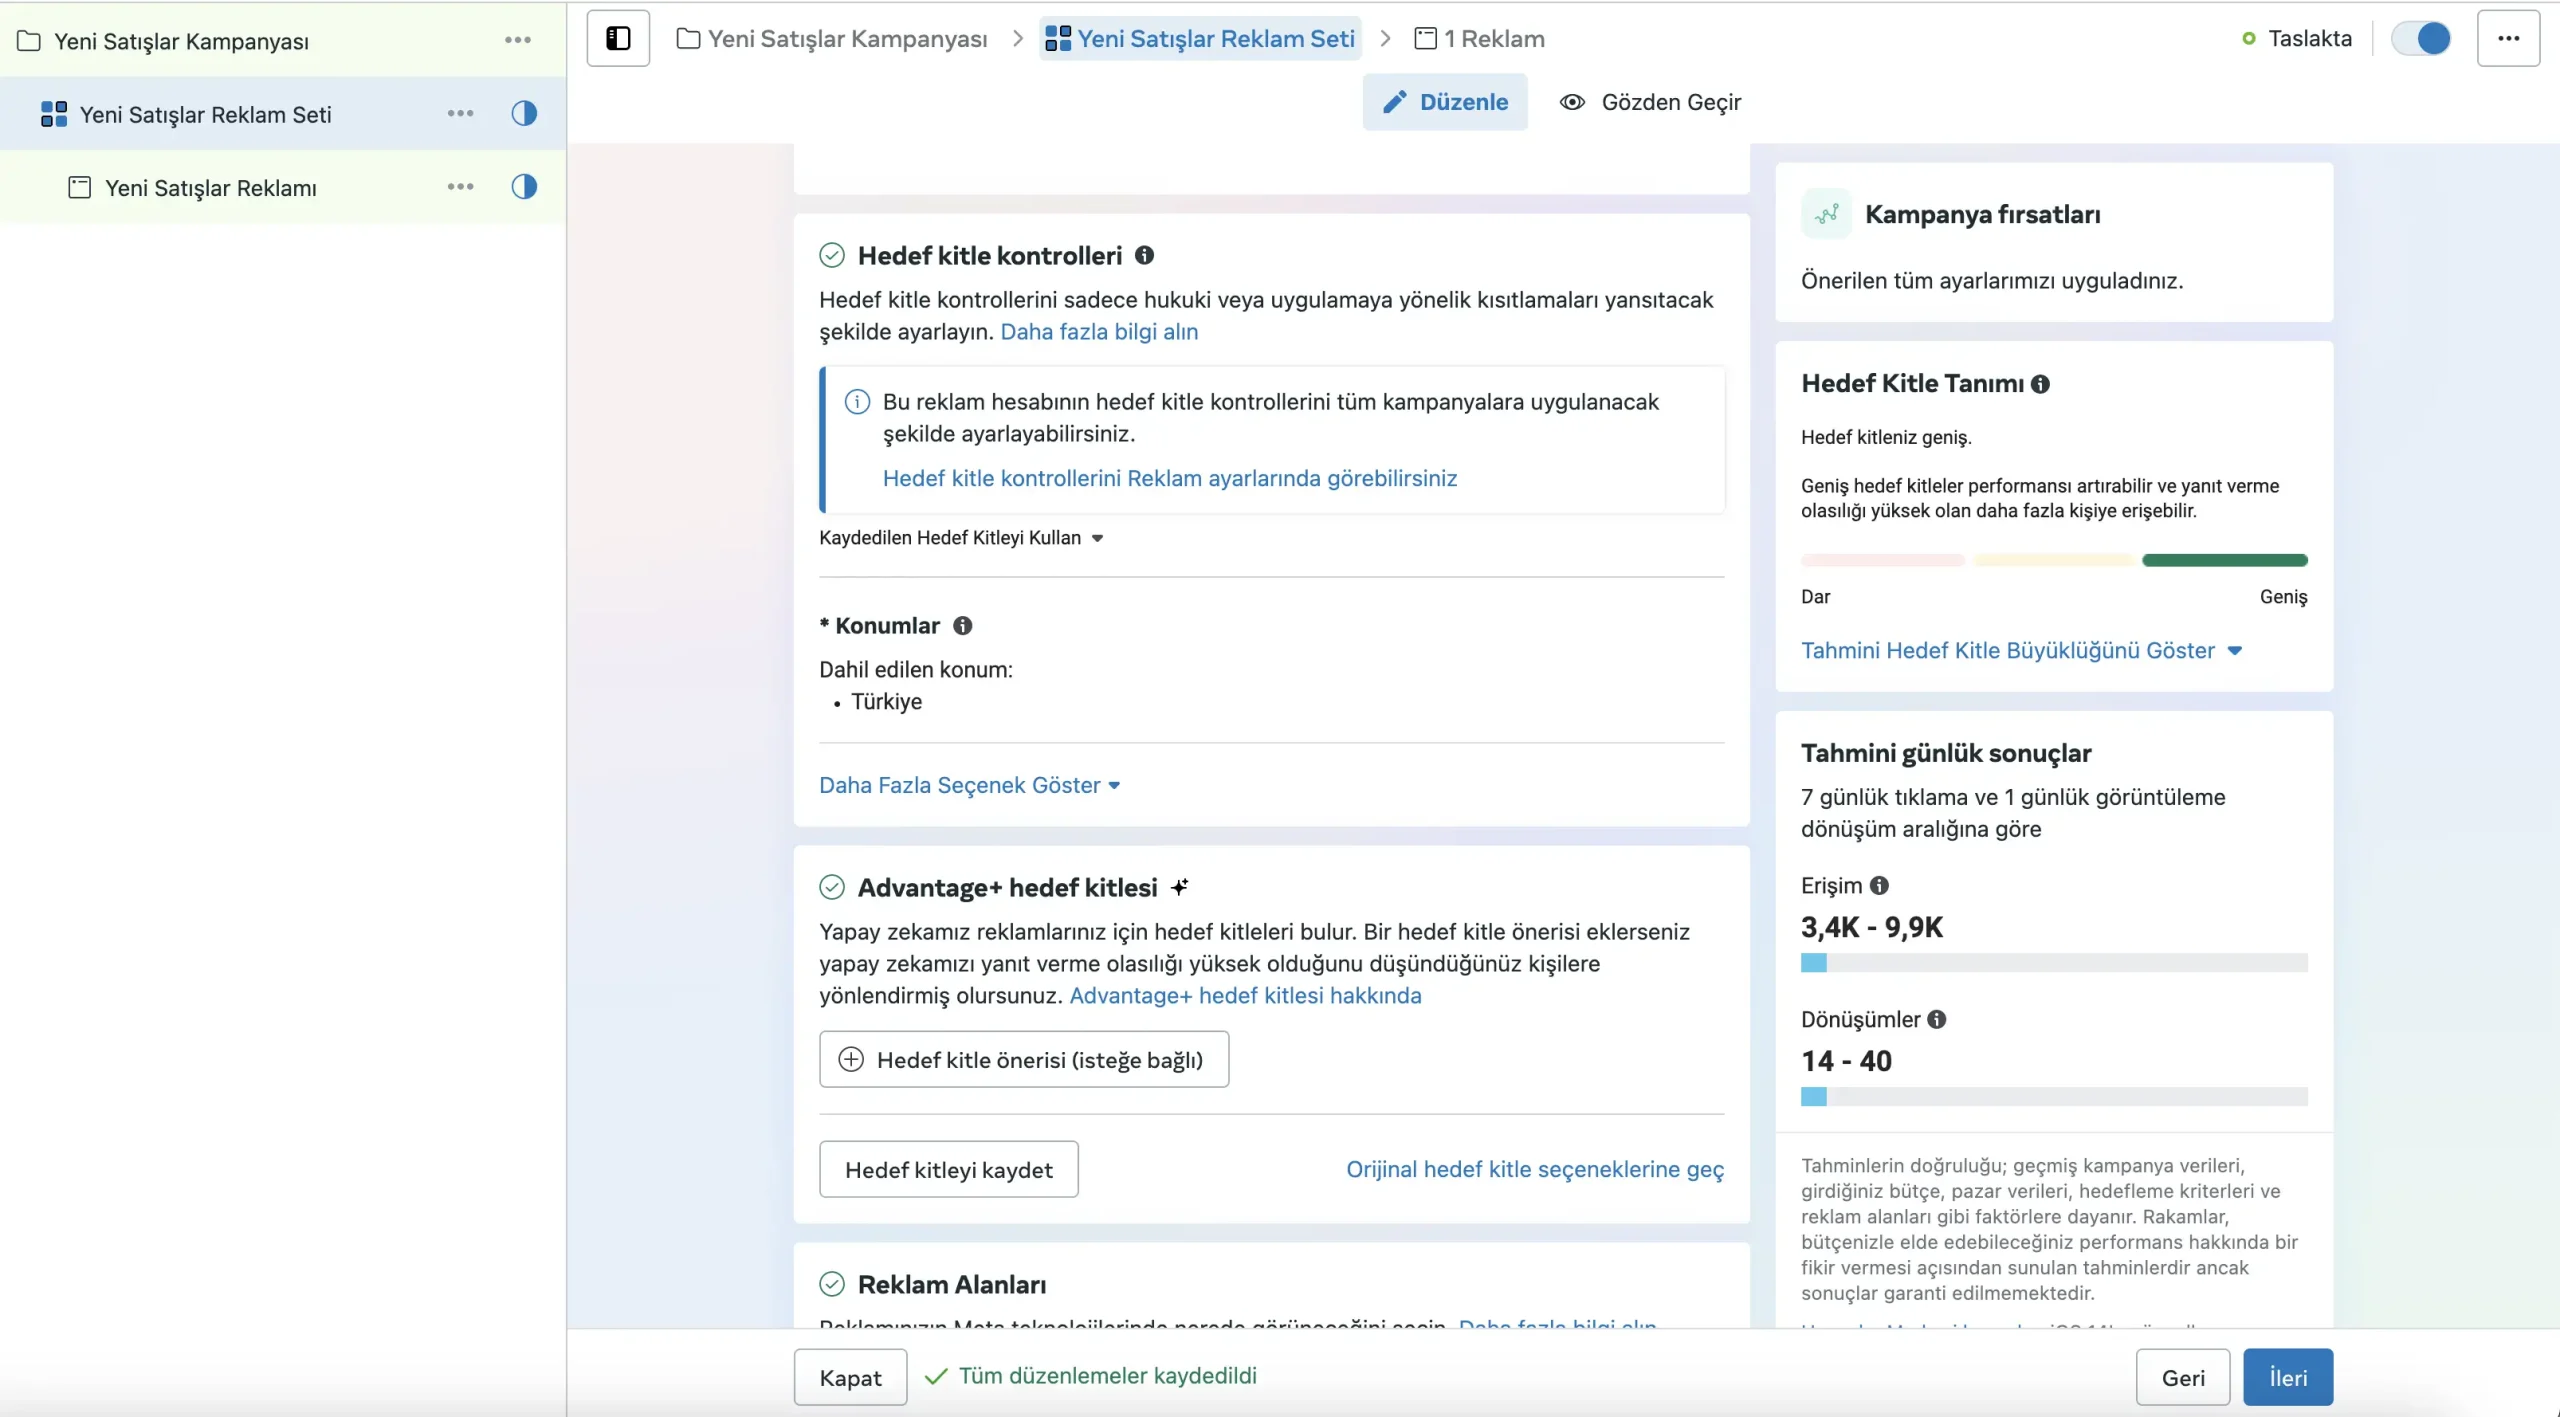Toggle half-circle status of Yeni Satışlar Reklam Seti
Viewport: 2560px width, 1417px height.
[524, 114]
